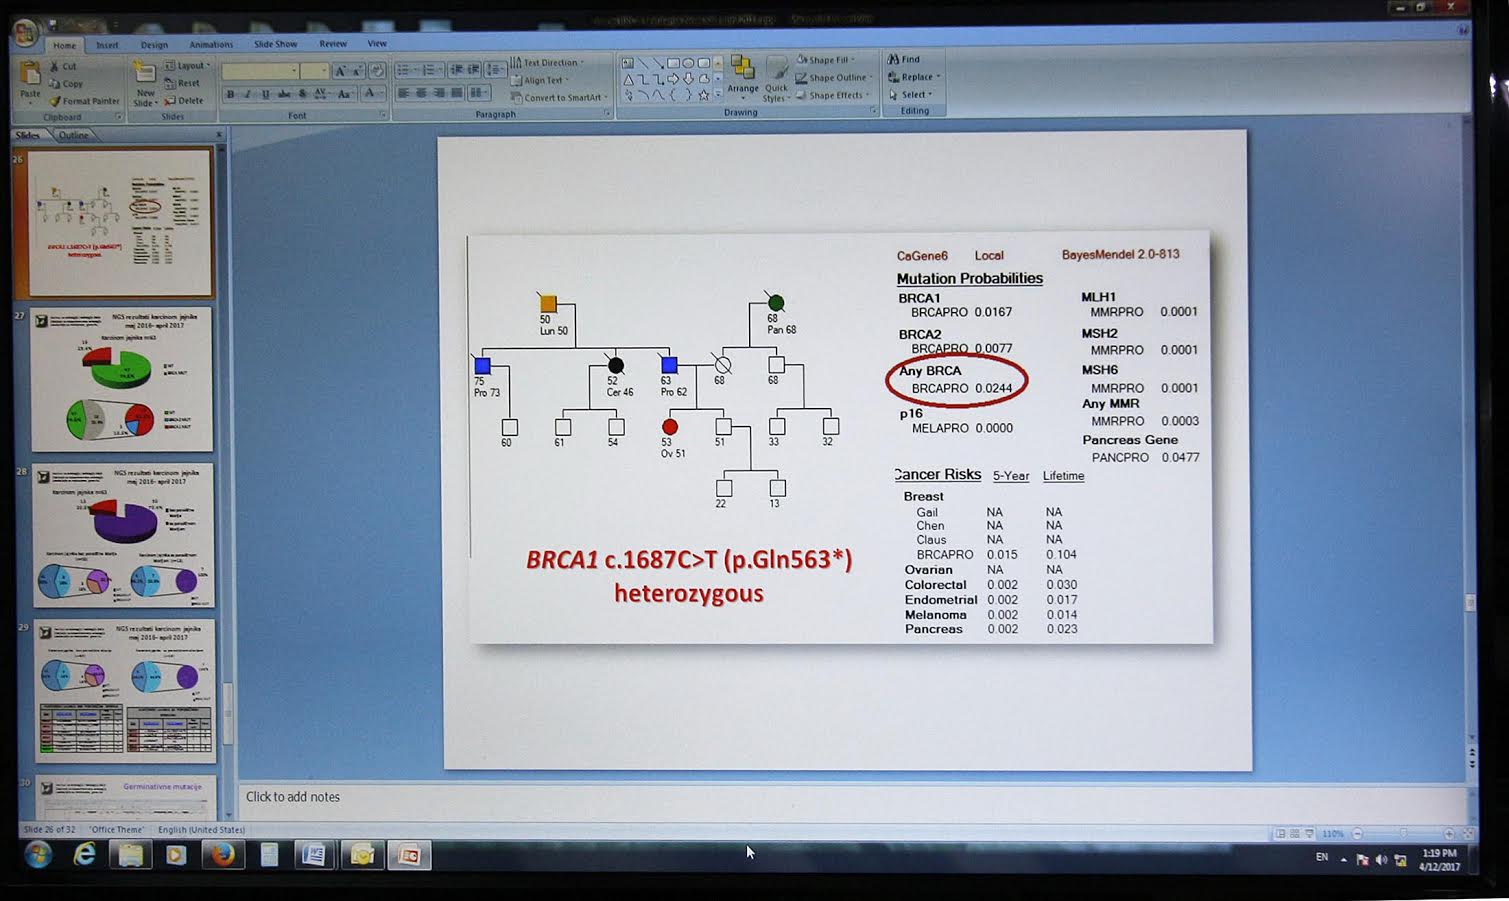The height and width of the screenshot is (901, 1509).
Task: Insert a New Slide
Action: click(x=145, y=83)
